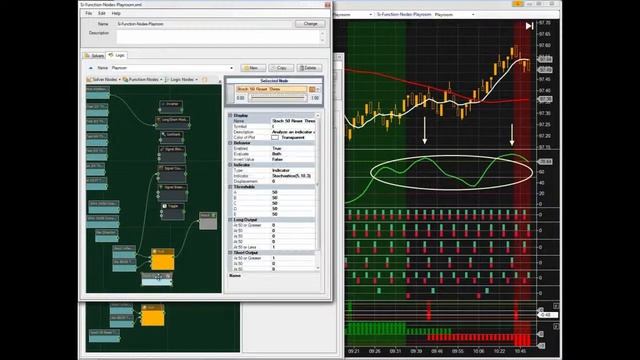Select threshold A value 50
Screen dimensions: 640x360
click(293, 192)
